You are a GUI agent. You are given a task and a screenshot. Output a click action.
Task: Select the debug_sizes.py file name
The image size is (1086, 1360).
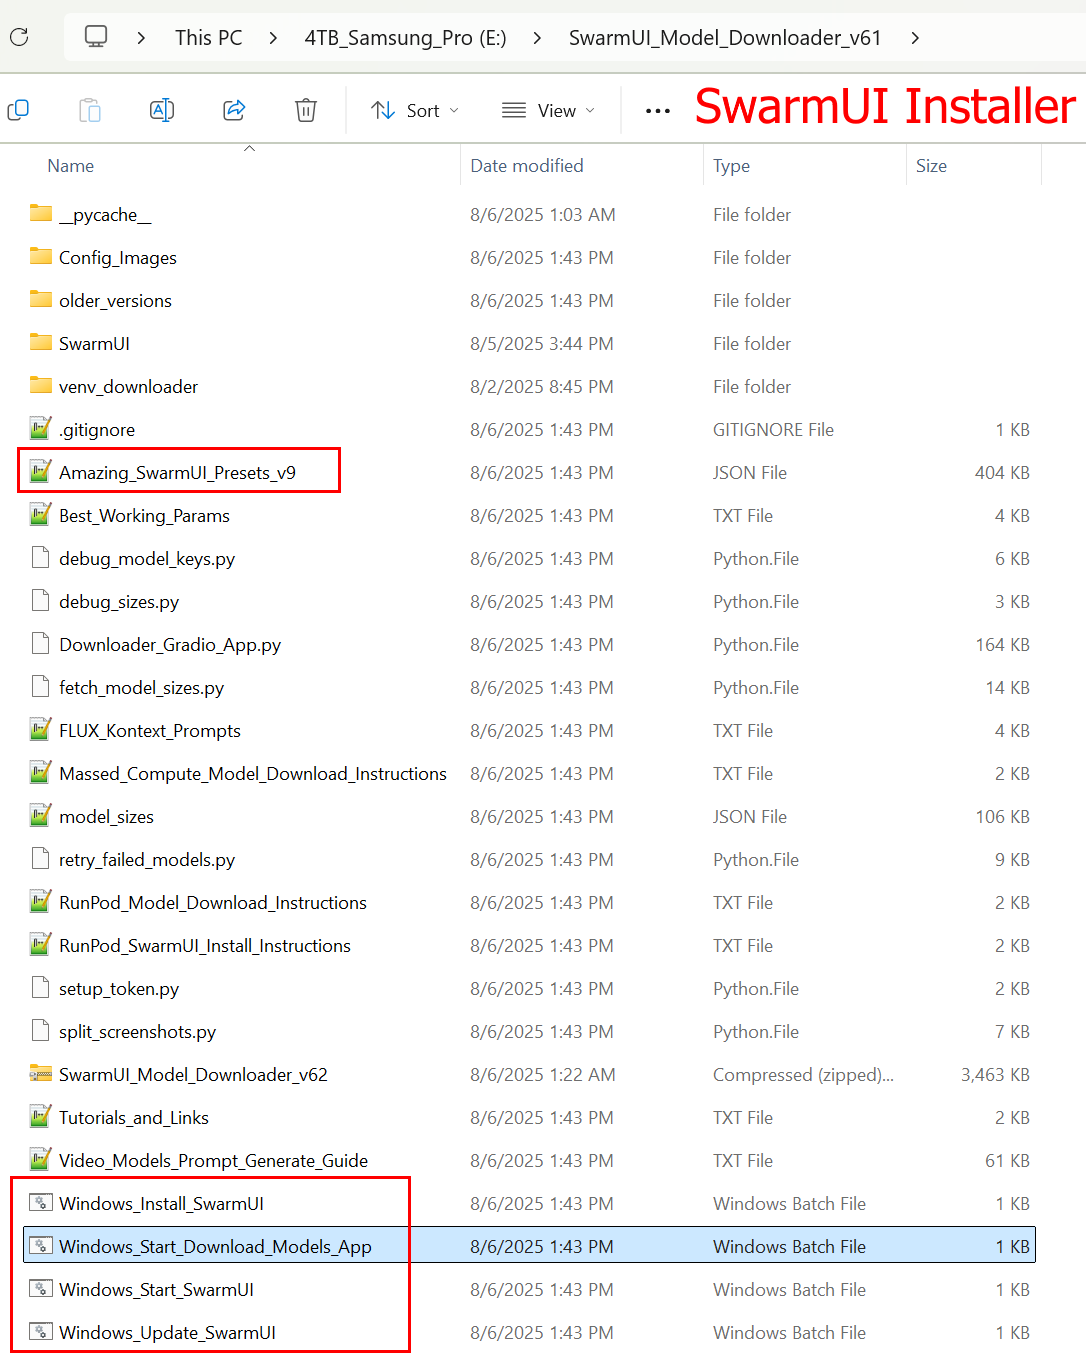[119, 602]
